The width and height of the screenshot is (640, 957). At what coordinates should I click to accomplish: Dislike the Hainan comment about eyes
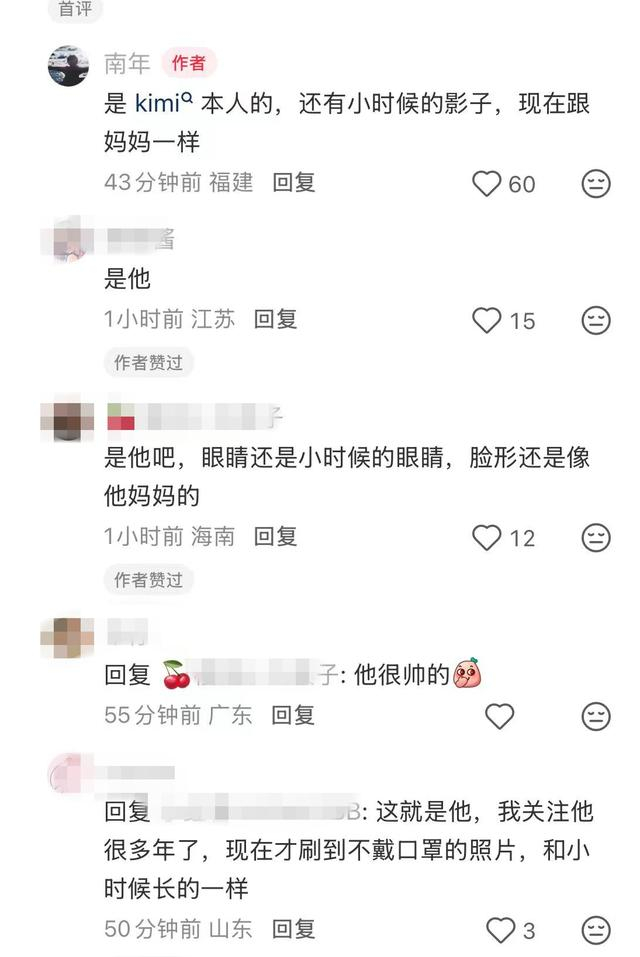tap(595, 538)
